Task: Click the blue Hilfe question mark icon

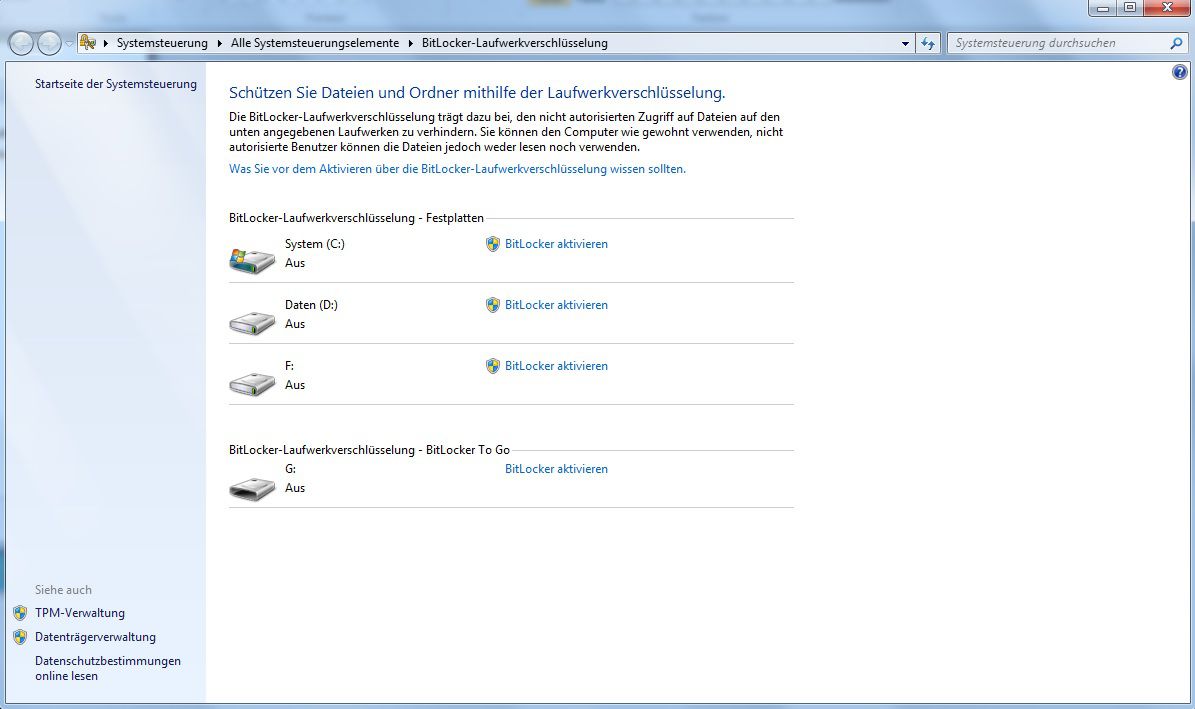Action: tap(1180, 71)
